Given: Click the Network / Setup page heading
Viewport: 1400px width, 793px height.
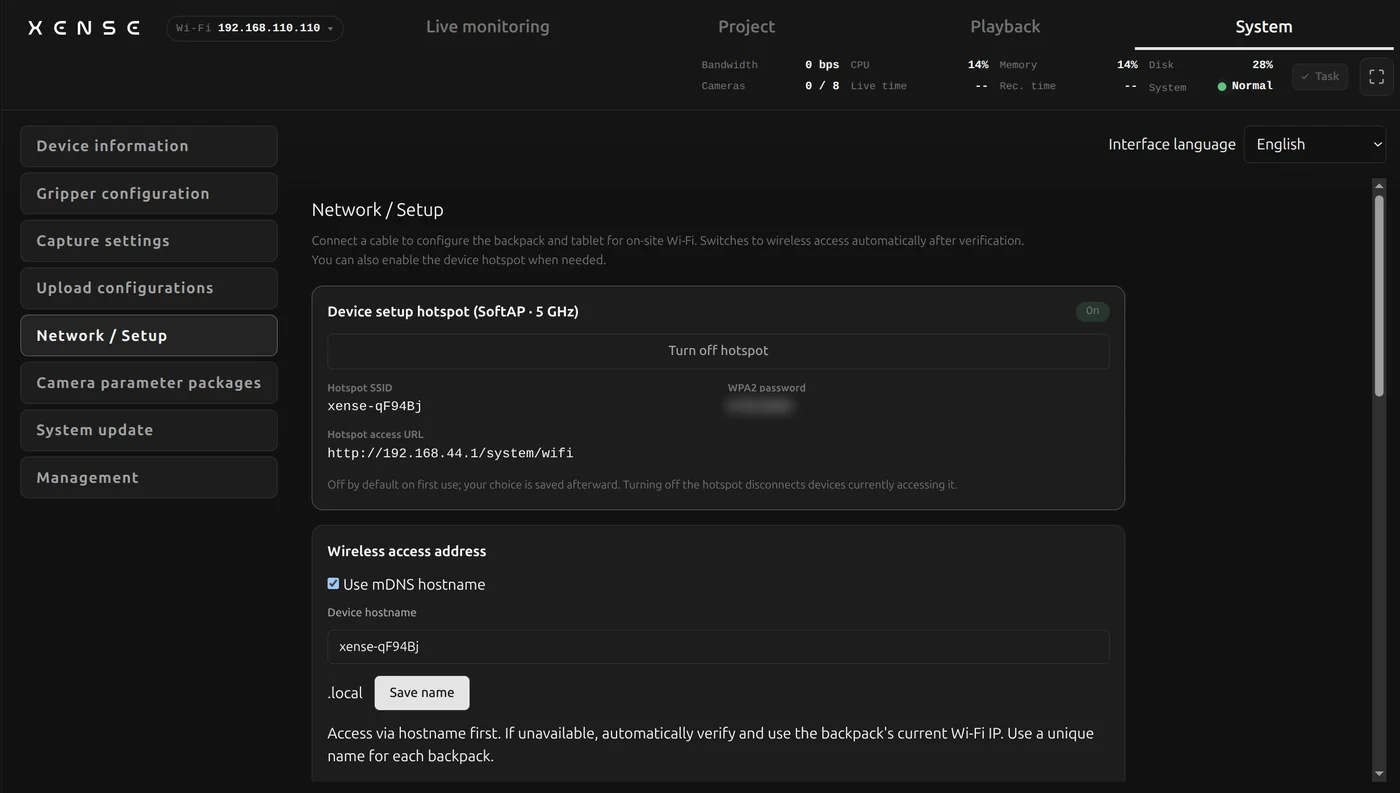Looking at the screenshot, I should tap(377, 210).
